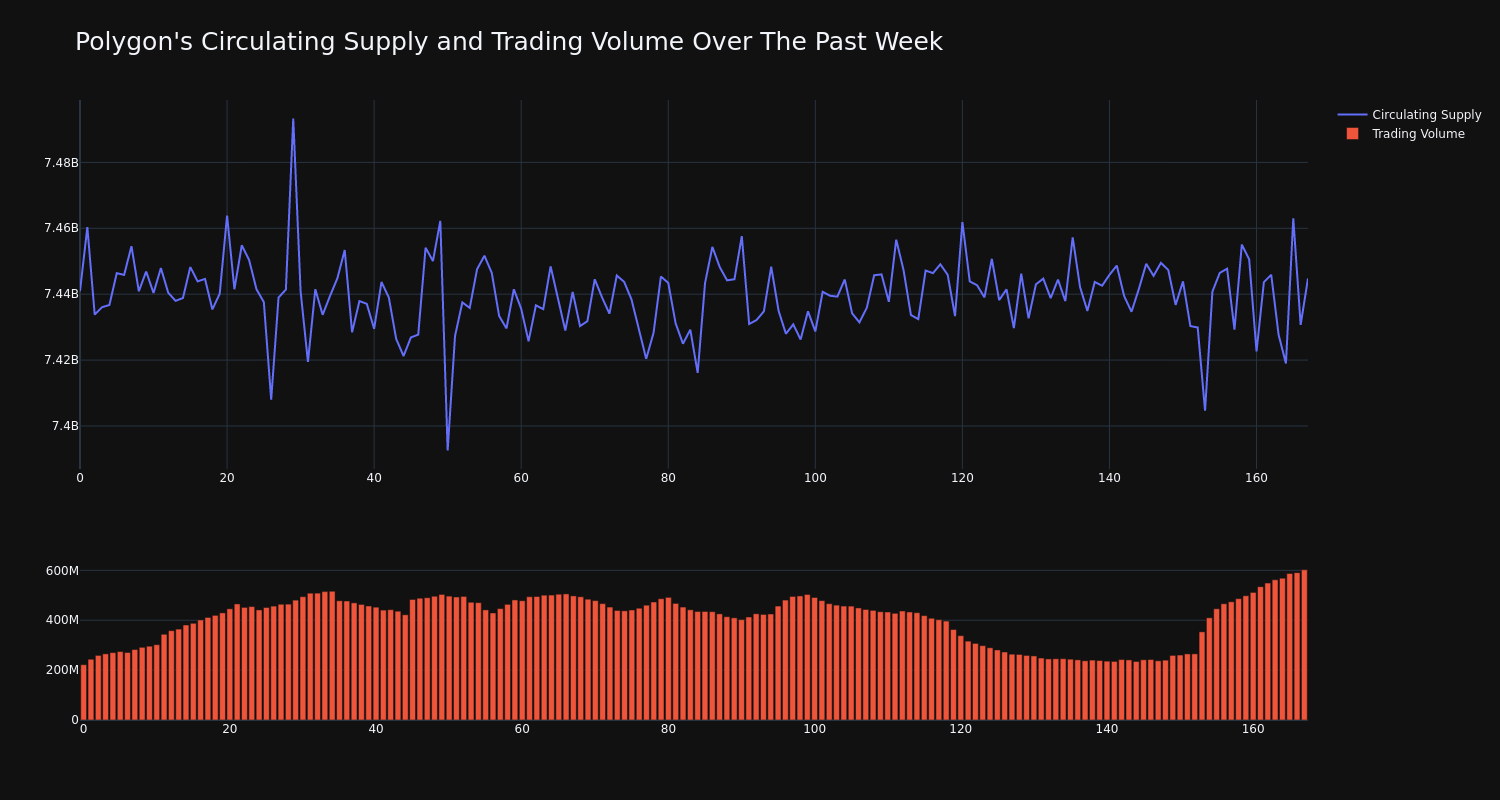The width and height of the screenshot is (1500, 800).
Task: Click the red Trading Volume legend square
Action: point(1352,134)
